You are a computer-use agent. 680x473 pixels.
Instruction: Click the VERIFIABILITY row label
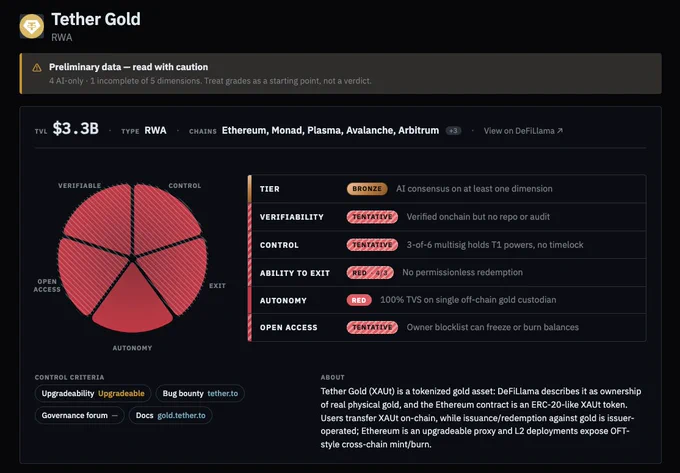[291, 217]
